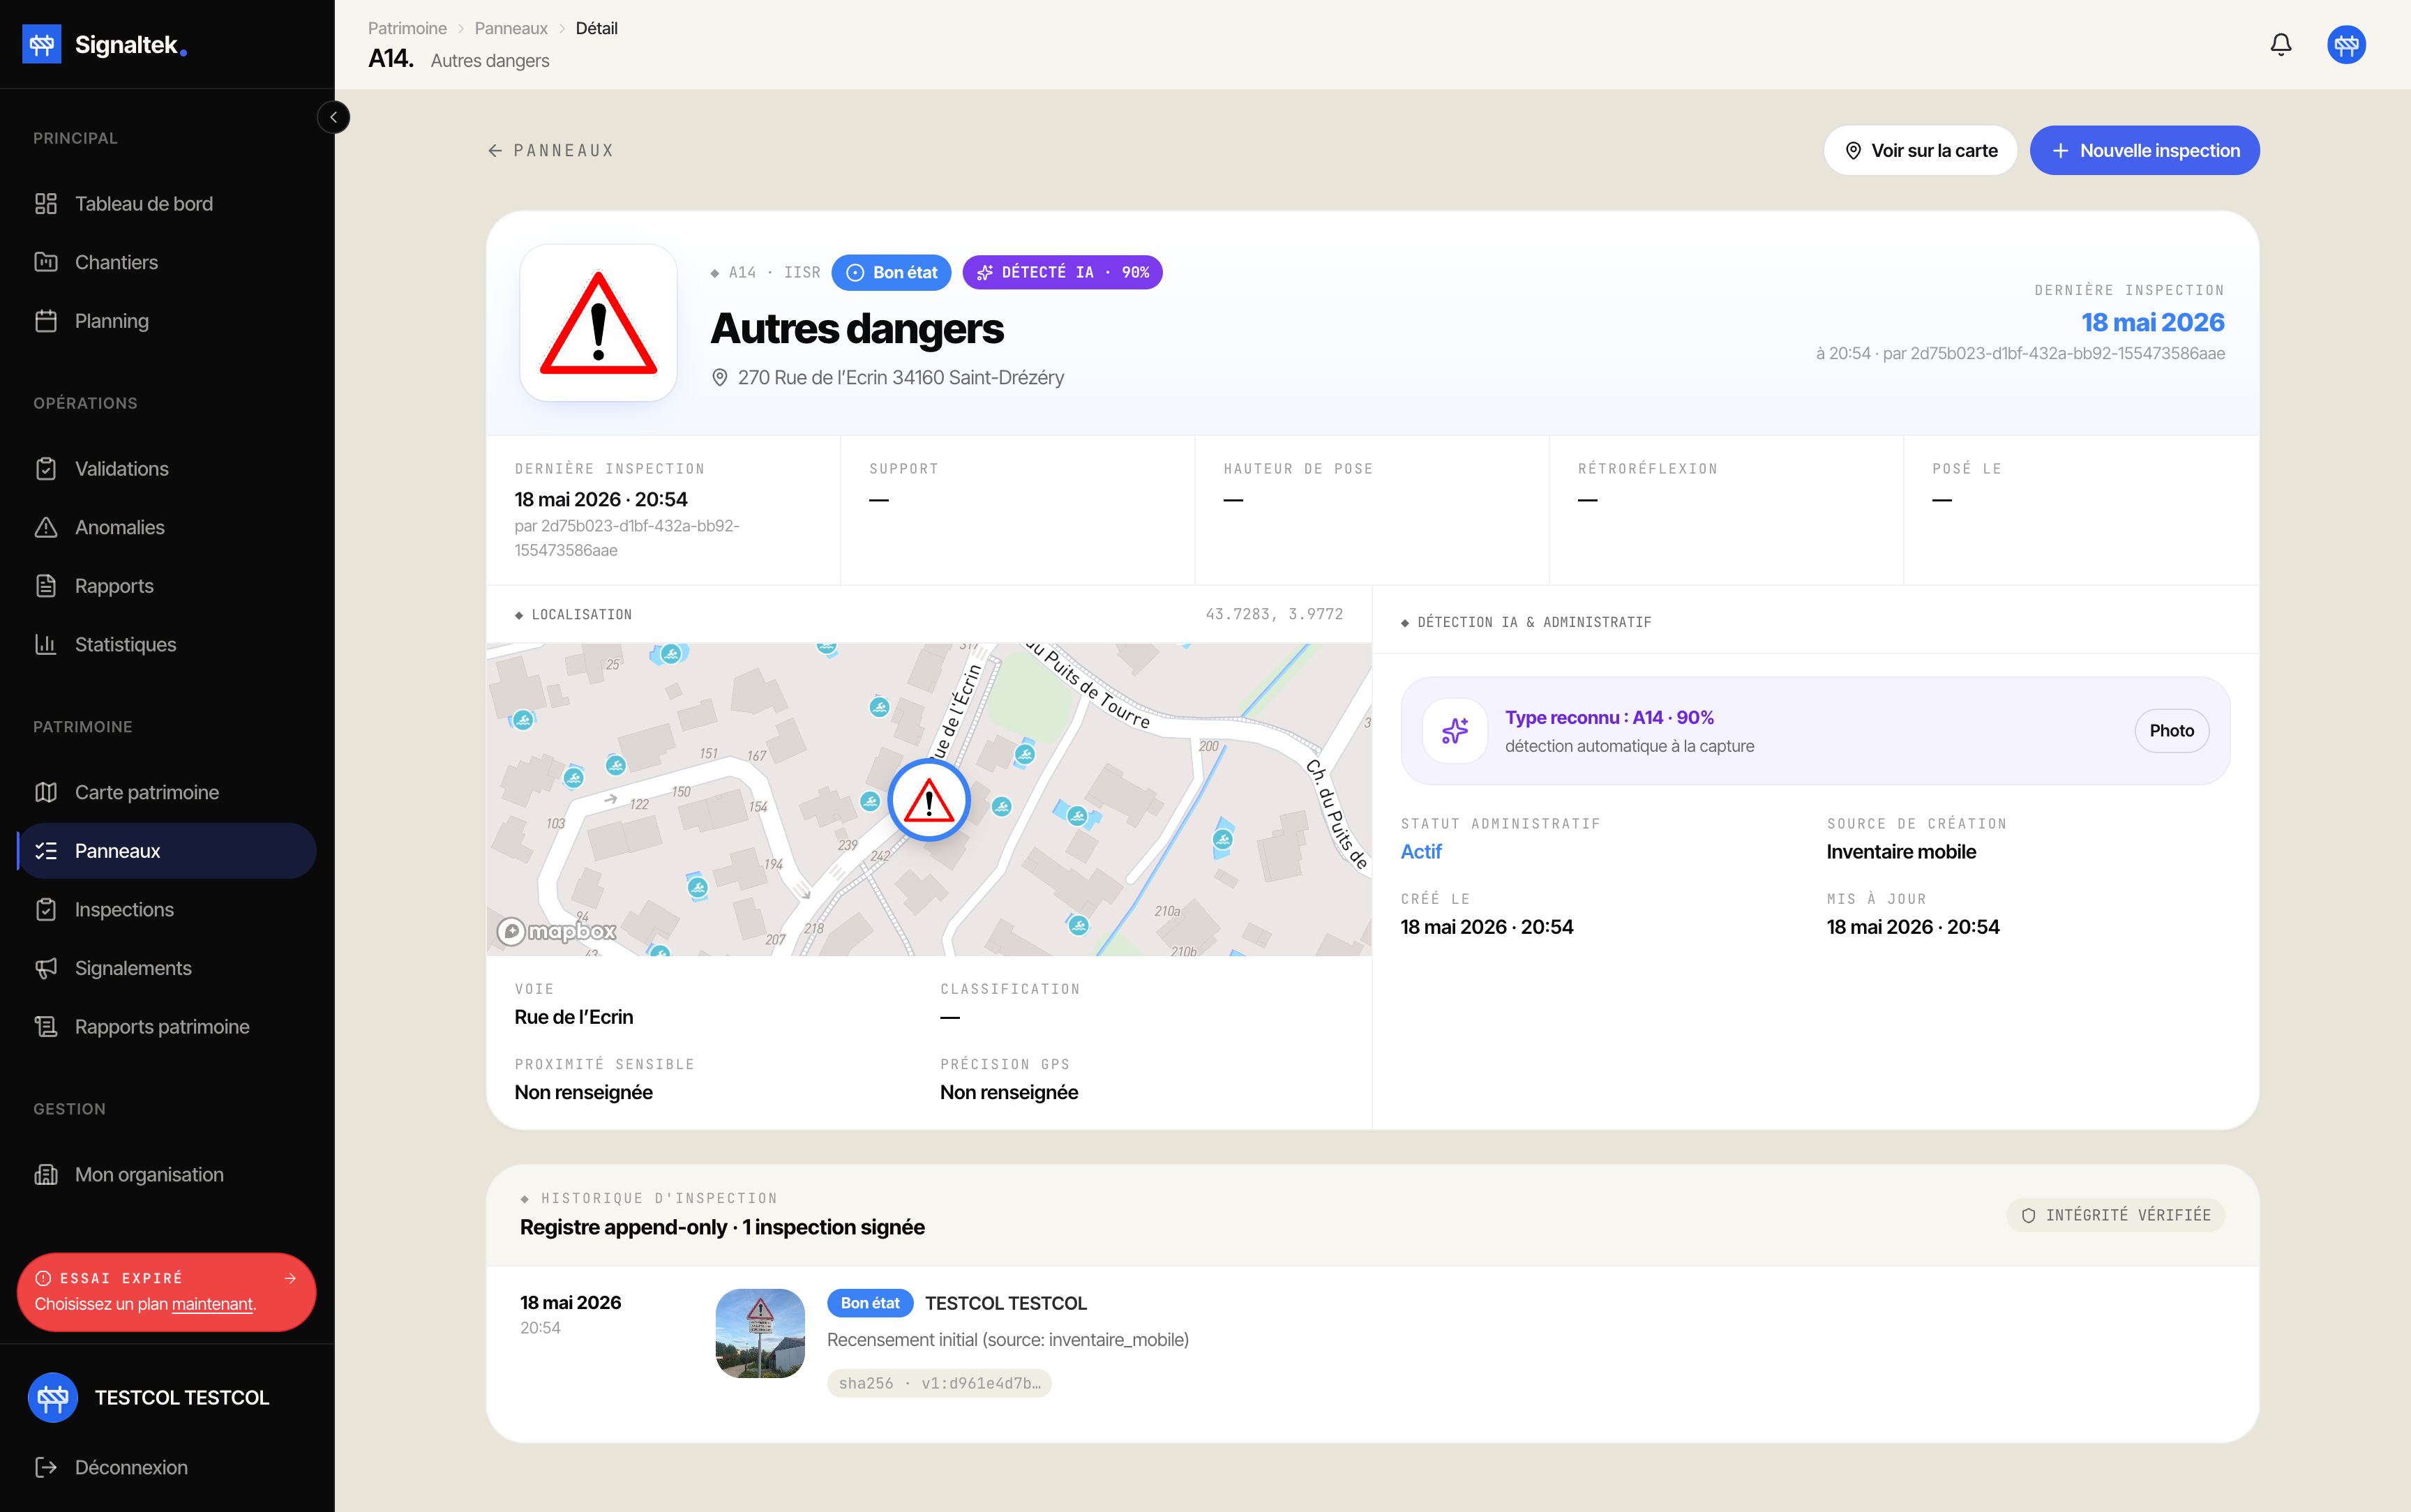
Task: Click Patrimoine in the breadcrumb
Action: tap(407, 28)
